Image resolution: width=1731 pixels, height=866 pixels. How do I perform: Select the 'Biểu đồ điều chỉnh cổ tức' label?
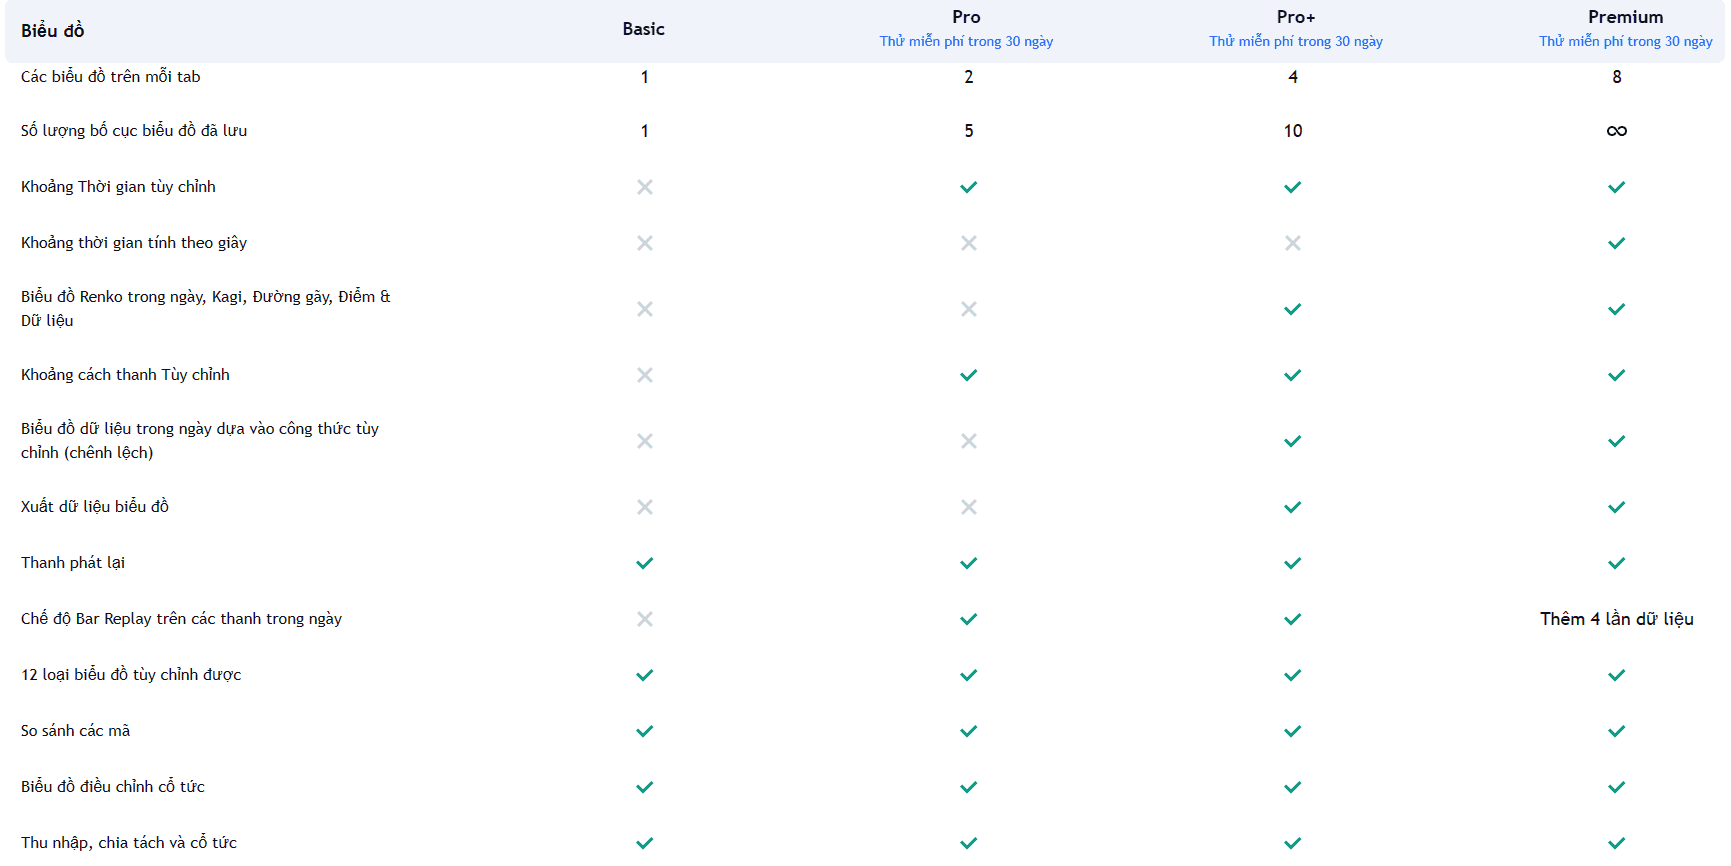(113, 787)
